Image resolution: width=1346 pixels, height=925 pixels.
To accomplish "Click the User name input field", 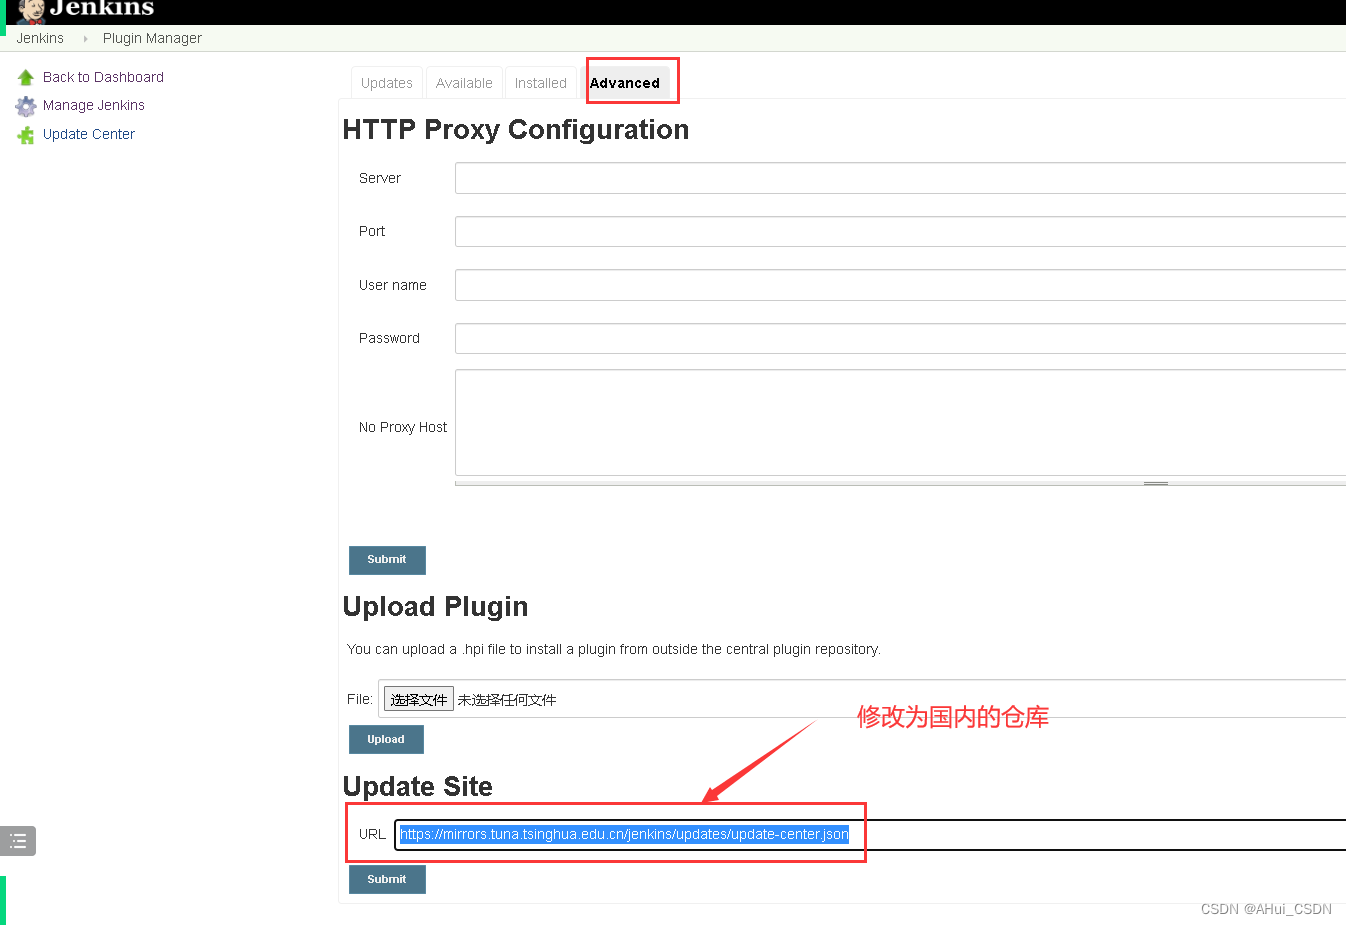I will pos(900,285).
